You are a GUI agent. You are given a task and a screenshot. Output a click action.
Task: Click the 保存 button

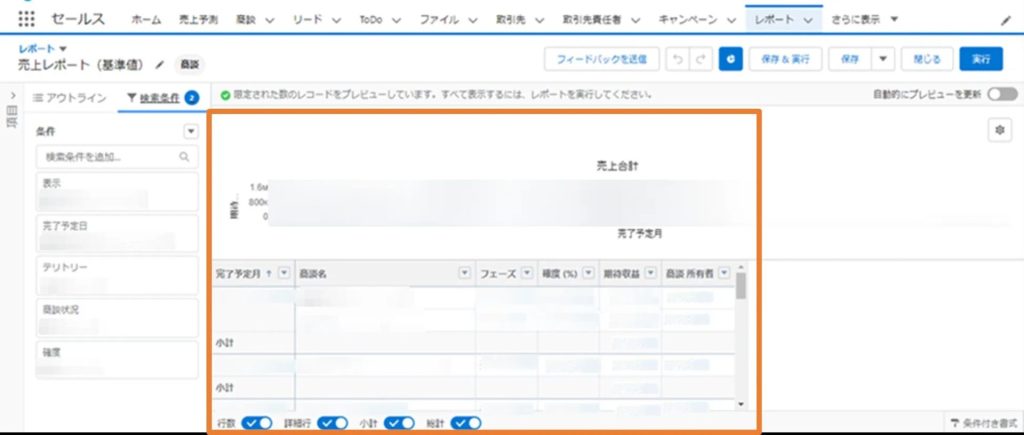850,59
